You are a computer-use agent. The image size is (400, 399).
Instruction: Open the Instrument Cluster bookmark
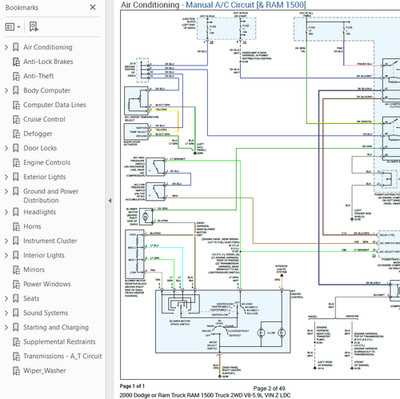click(50, 241)
